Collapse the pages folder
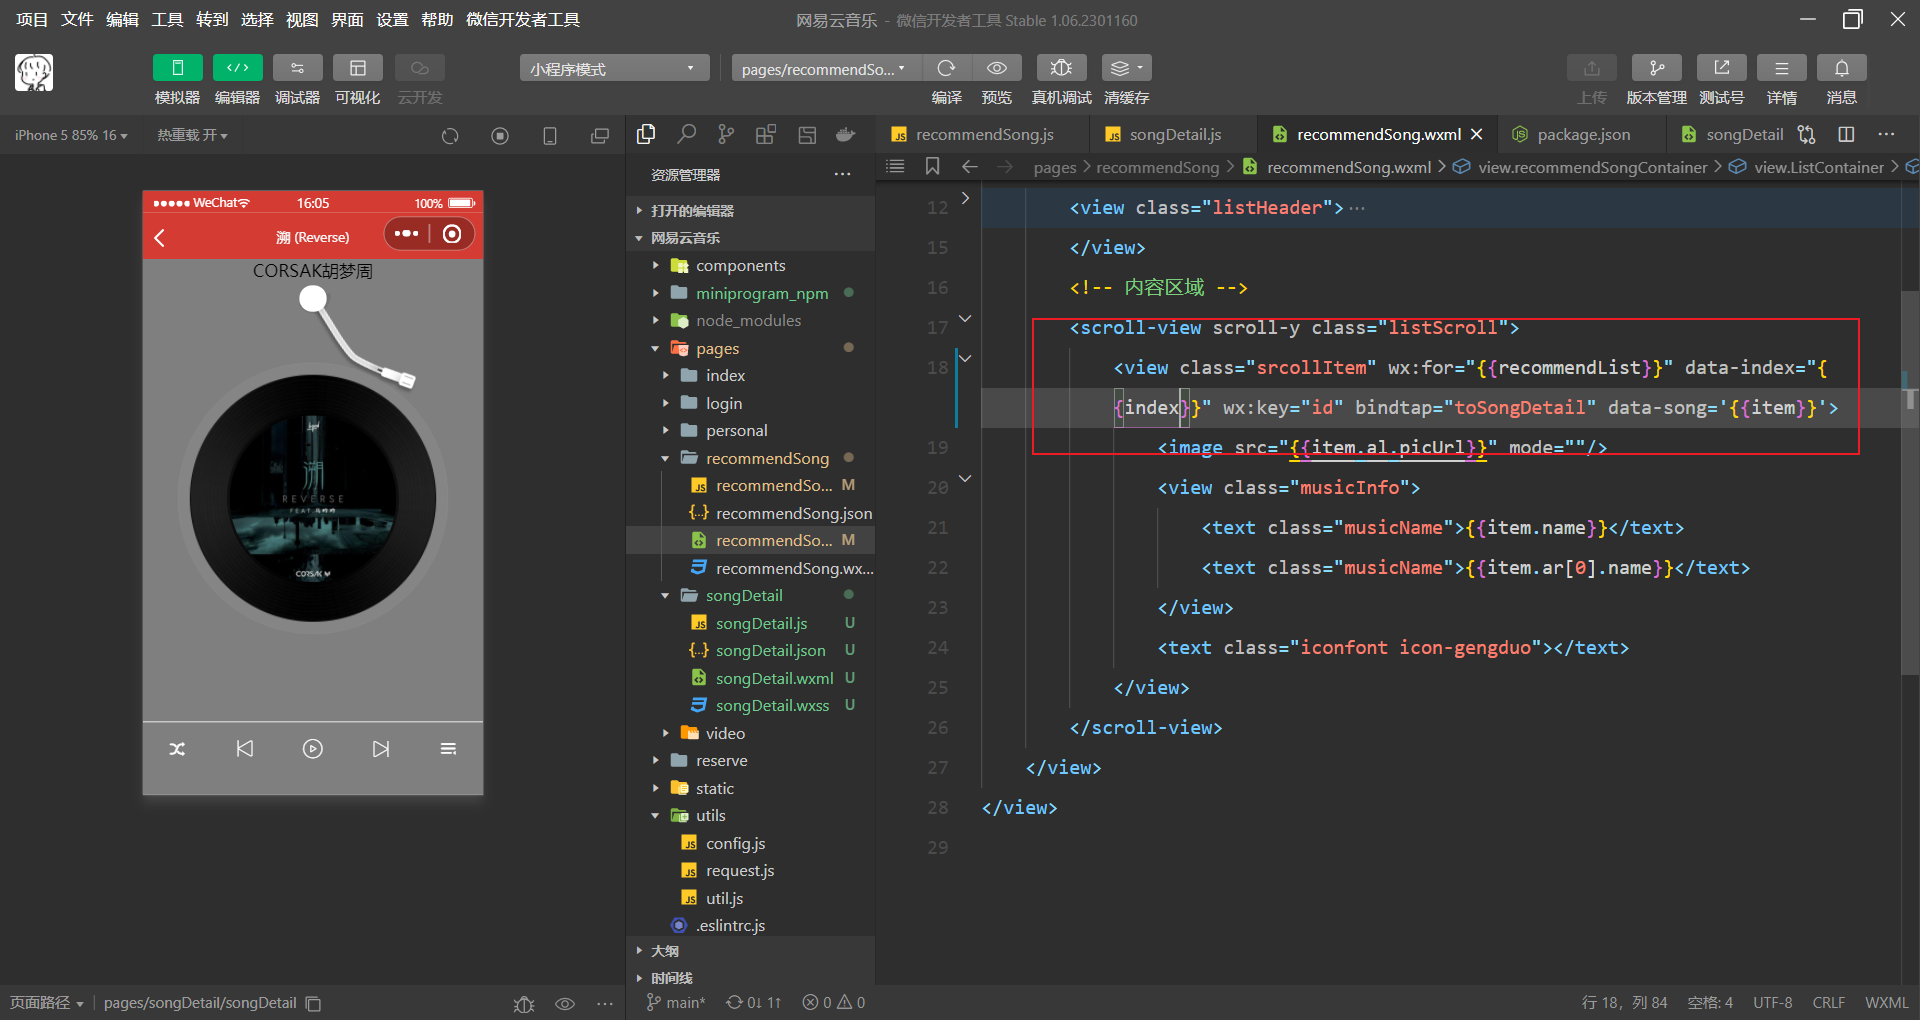This screenshot has width=1920, height=1020. [750, 348]
